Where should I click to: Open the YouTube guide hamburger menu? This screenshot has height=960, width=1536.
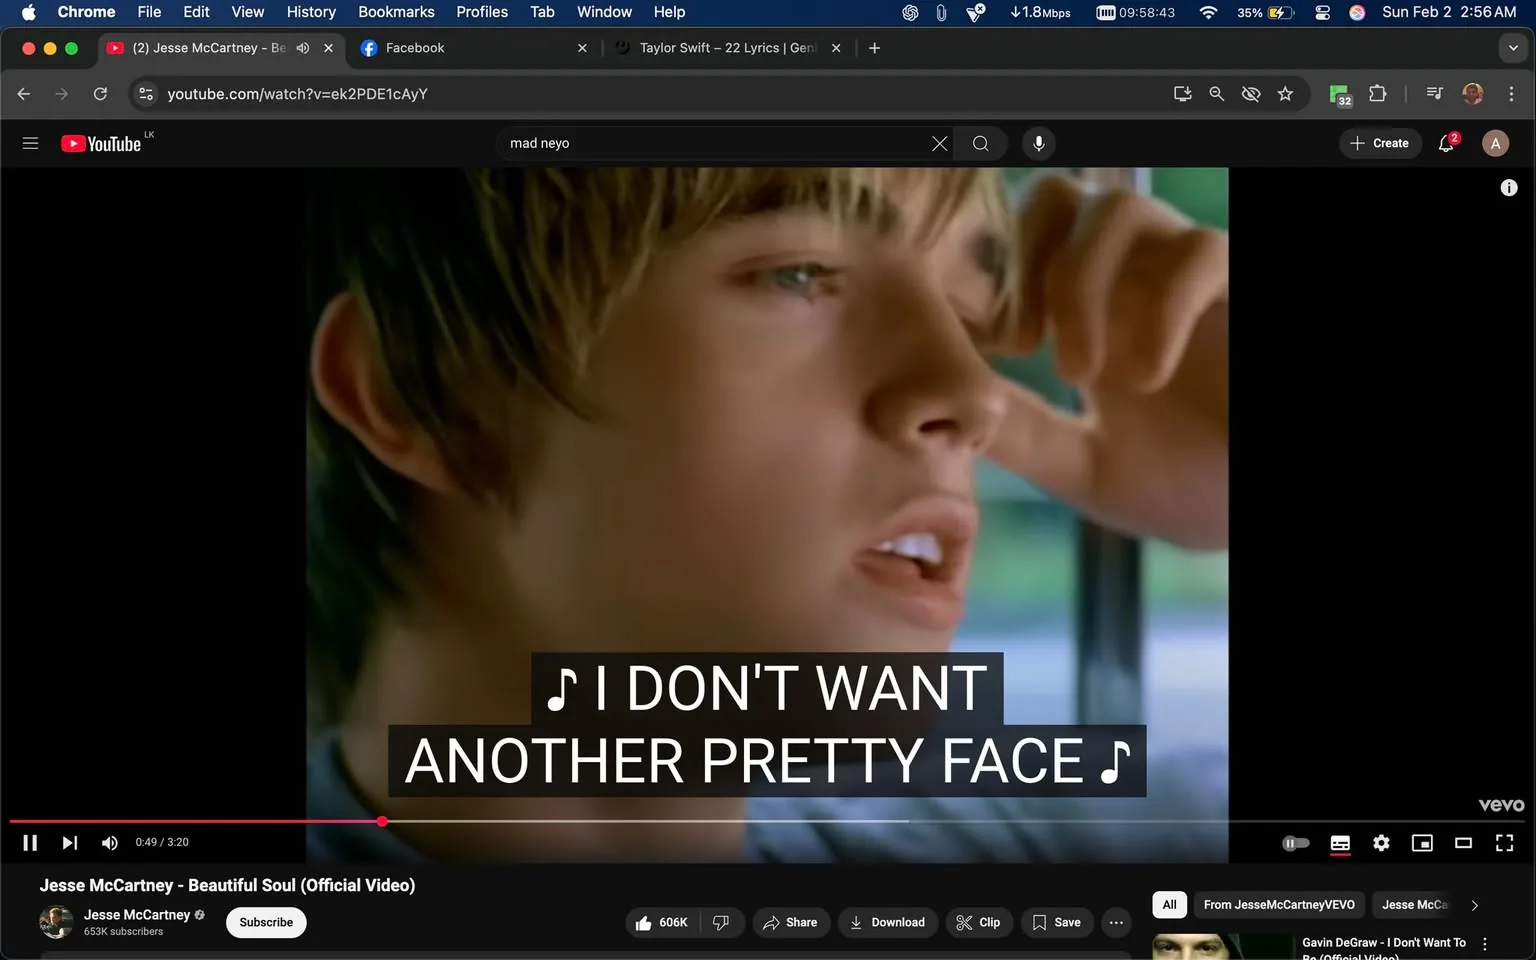point(30,142)
